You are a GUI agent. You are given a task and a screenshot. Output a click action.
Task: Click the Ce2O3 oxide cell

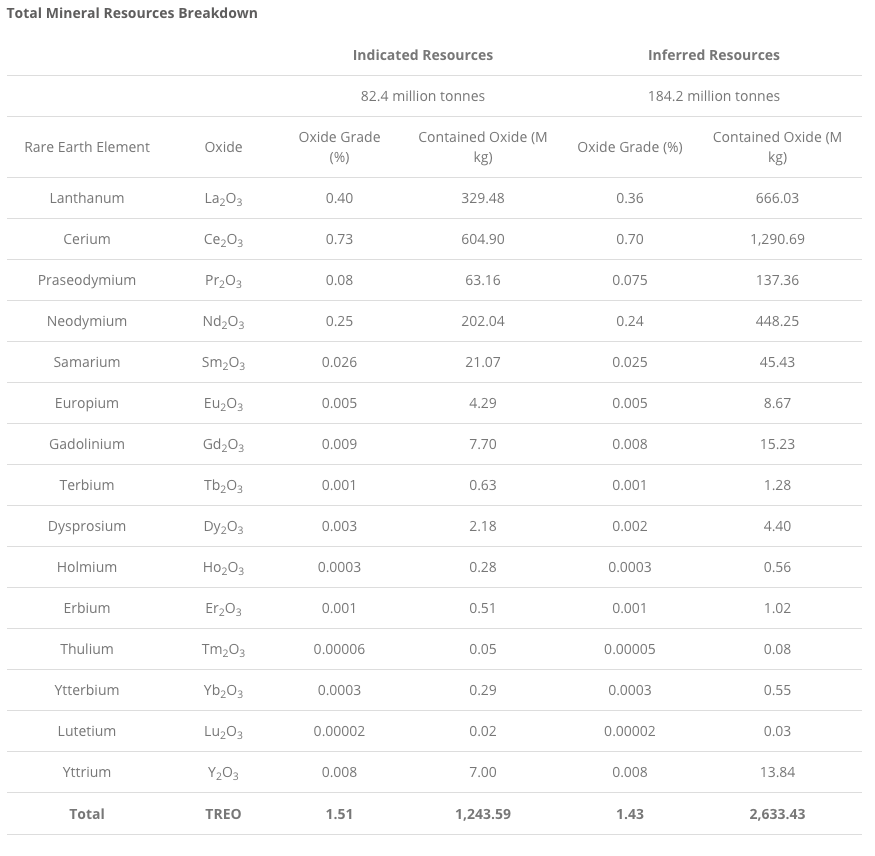tap(223, 240)
